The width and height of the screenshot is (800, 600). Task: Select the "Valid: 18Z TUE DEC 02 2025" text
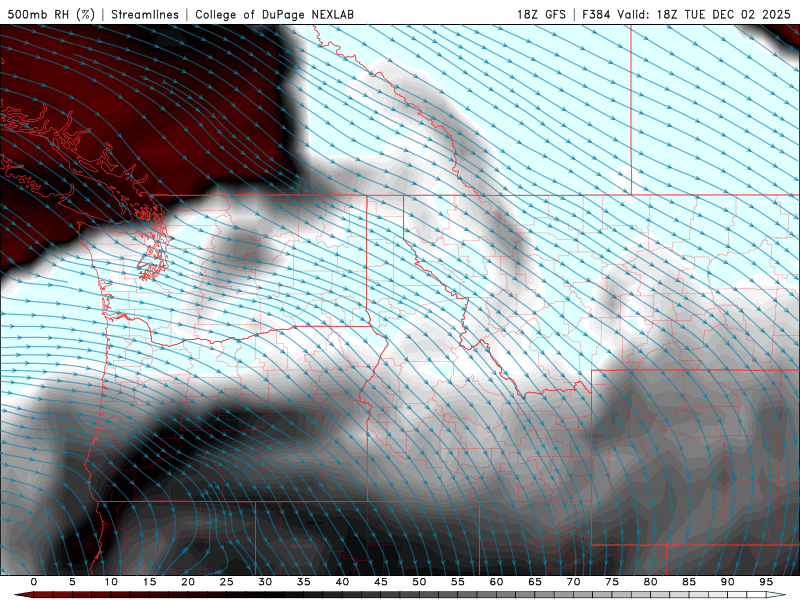click(704, 14)
